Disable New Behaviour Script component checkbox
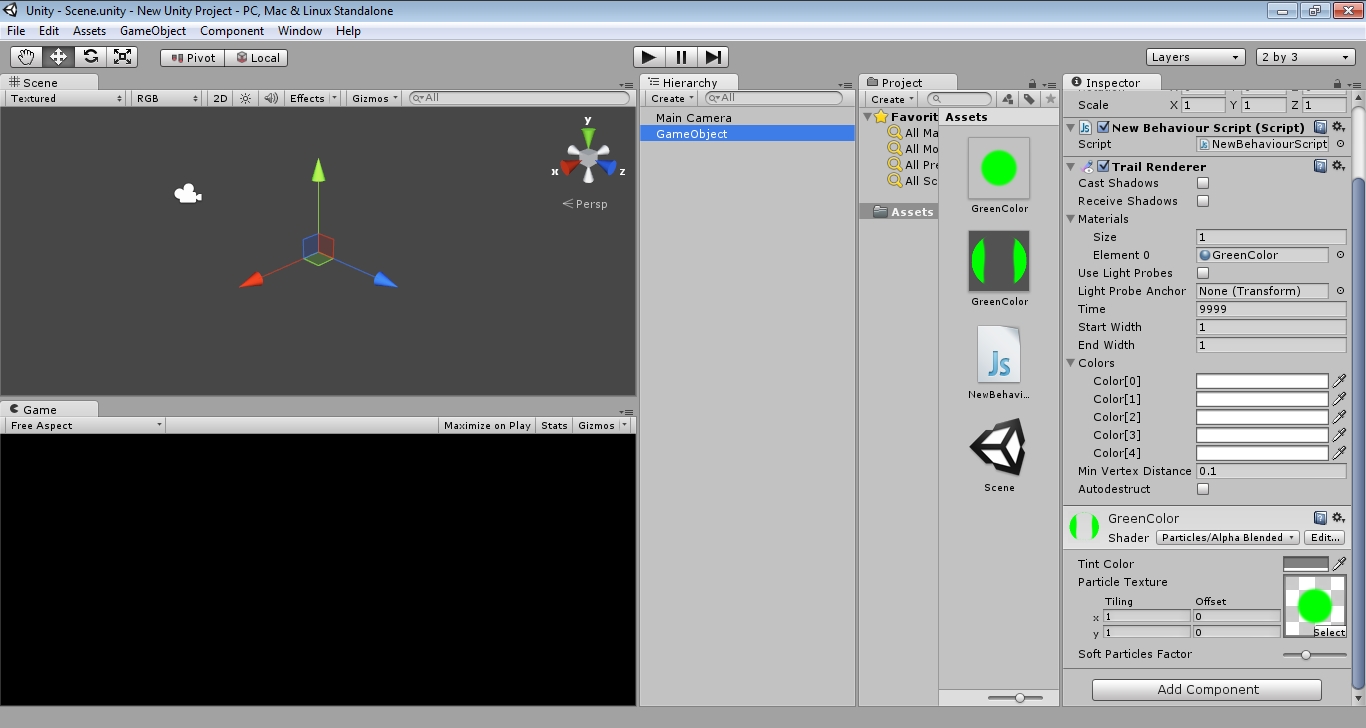The image size is (1366, 728). (x=1103, y=127)
